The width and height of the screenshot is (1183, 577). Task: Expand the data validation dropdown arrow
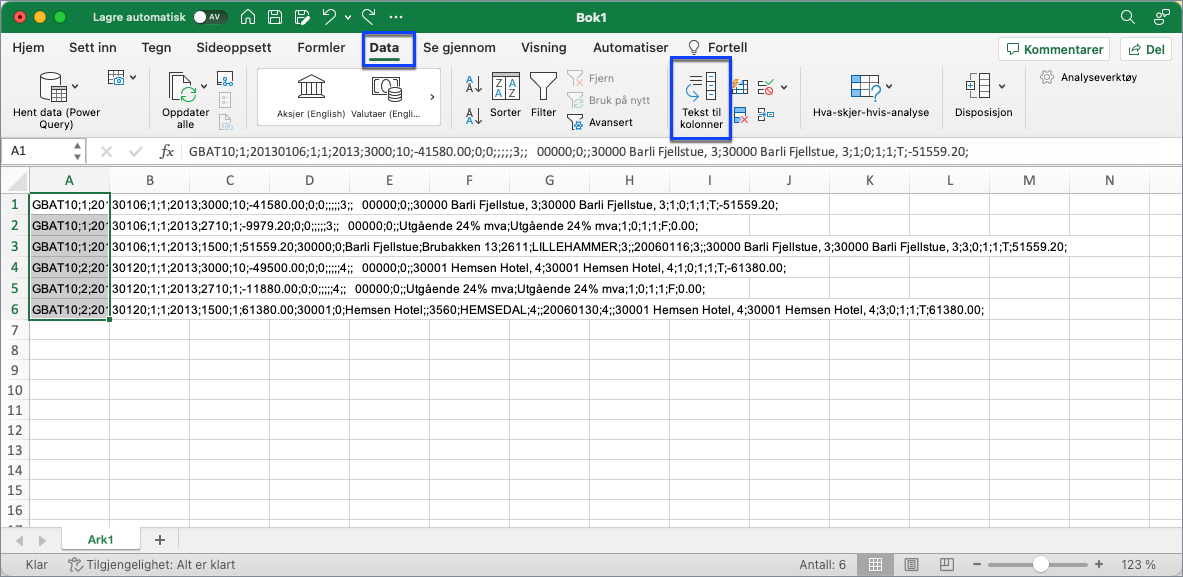[784, 87]
